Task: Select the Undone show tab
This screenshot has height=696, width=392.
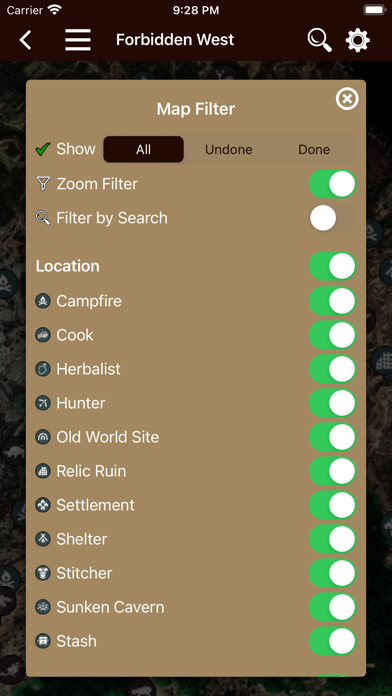Action: [x=229, y=150]
